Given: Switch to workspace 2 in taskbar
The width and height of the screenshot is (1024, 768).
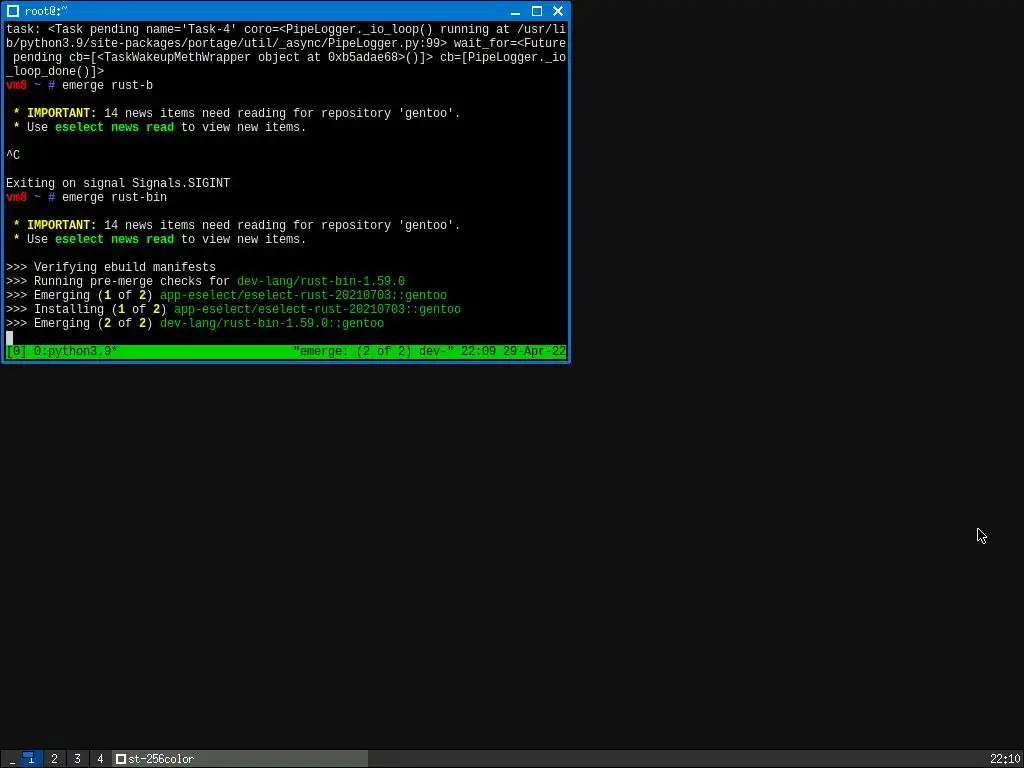Looking at the screenshot, I should [x=54, y=759].
